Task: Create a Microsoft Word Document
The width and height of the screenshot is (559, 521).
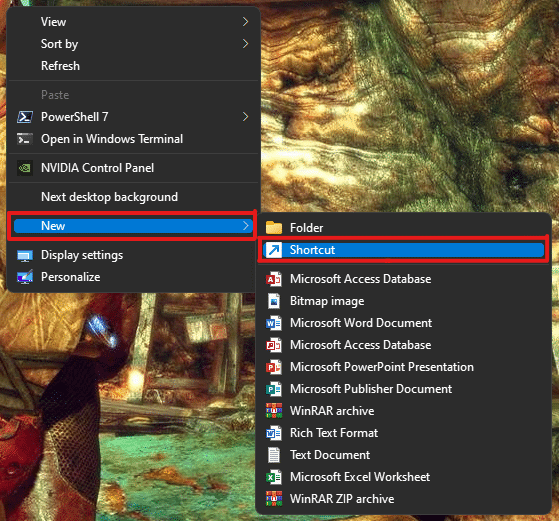Action: pos(404,323)
